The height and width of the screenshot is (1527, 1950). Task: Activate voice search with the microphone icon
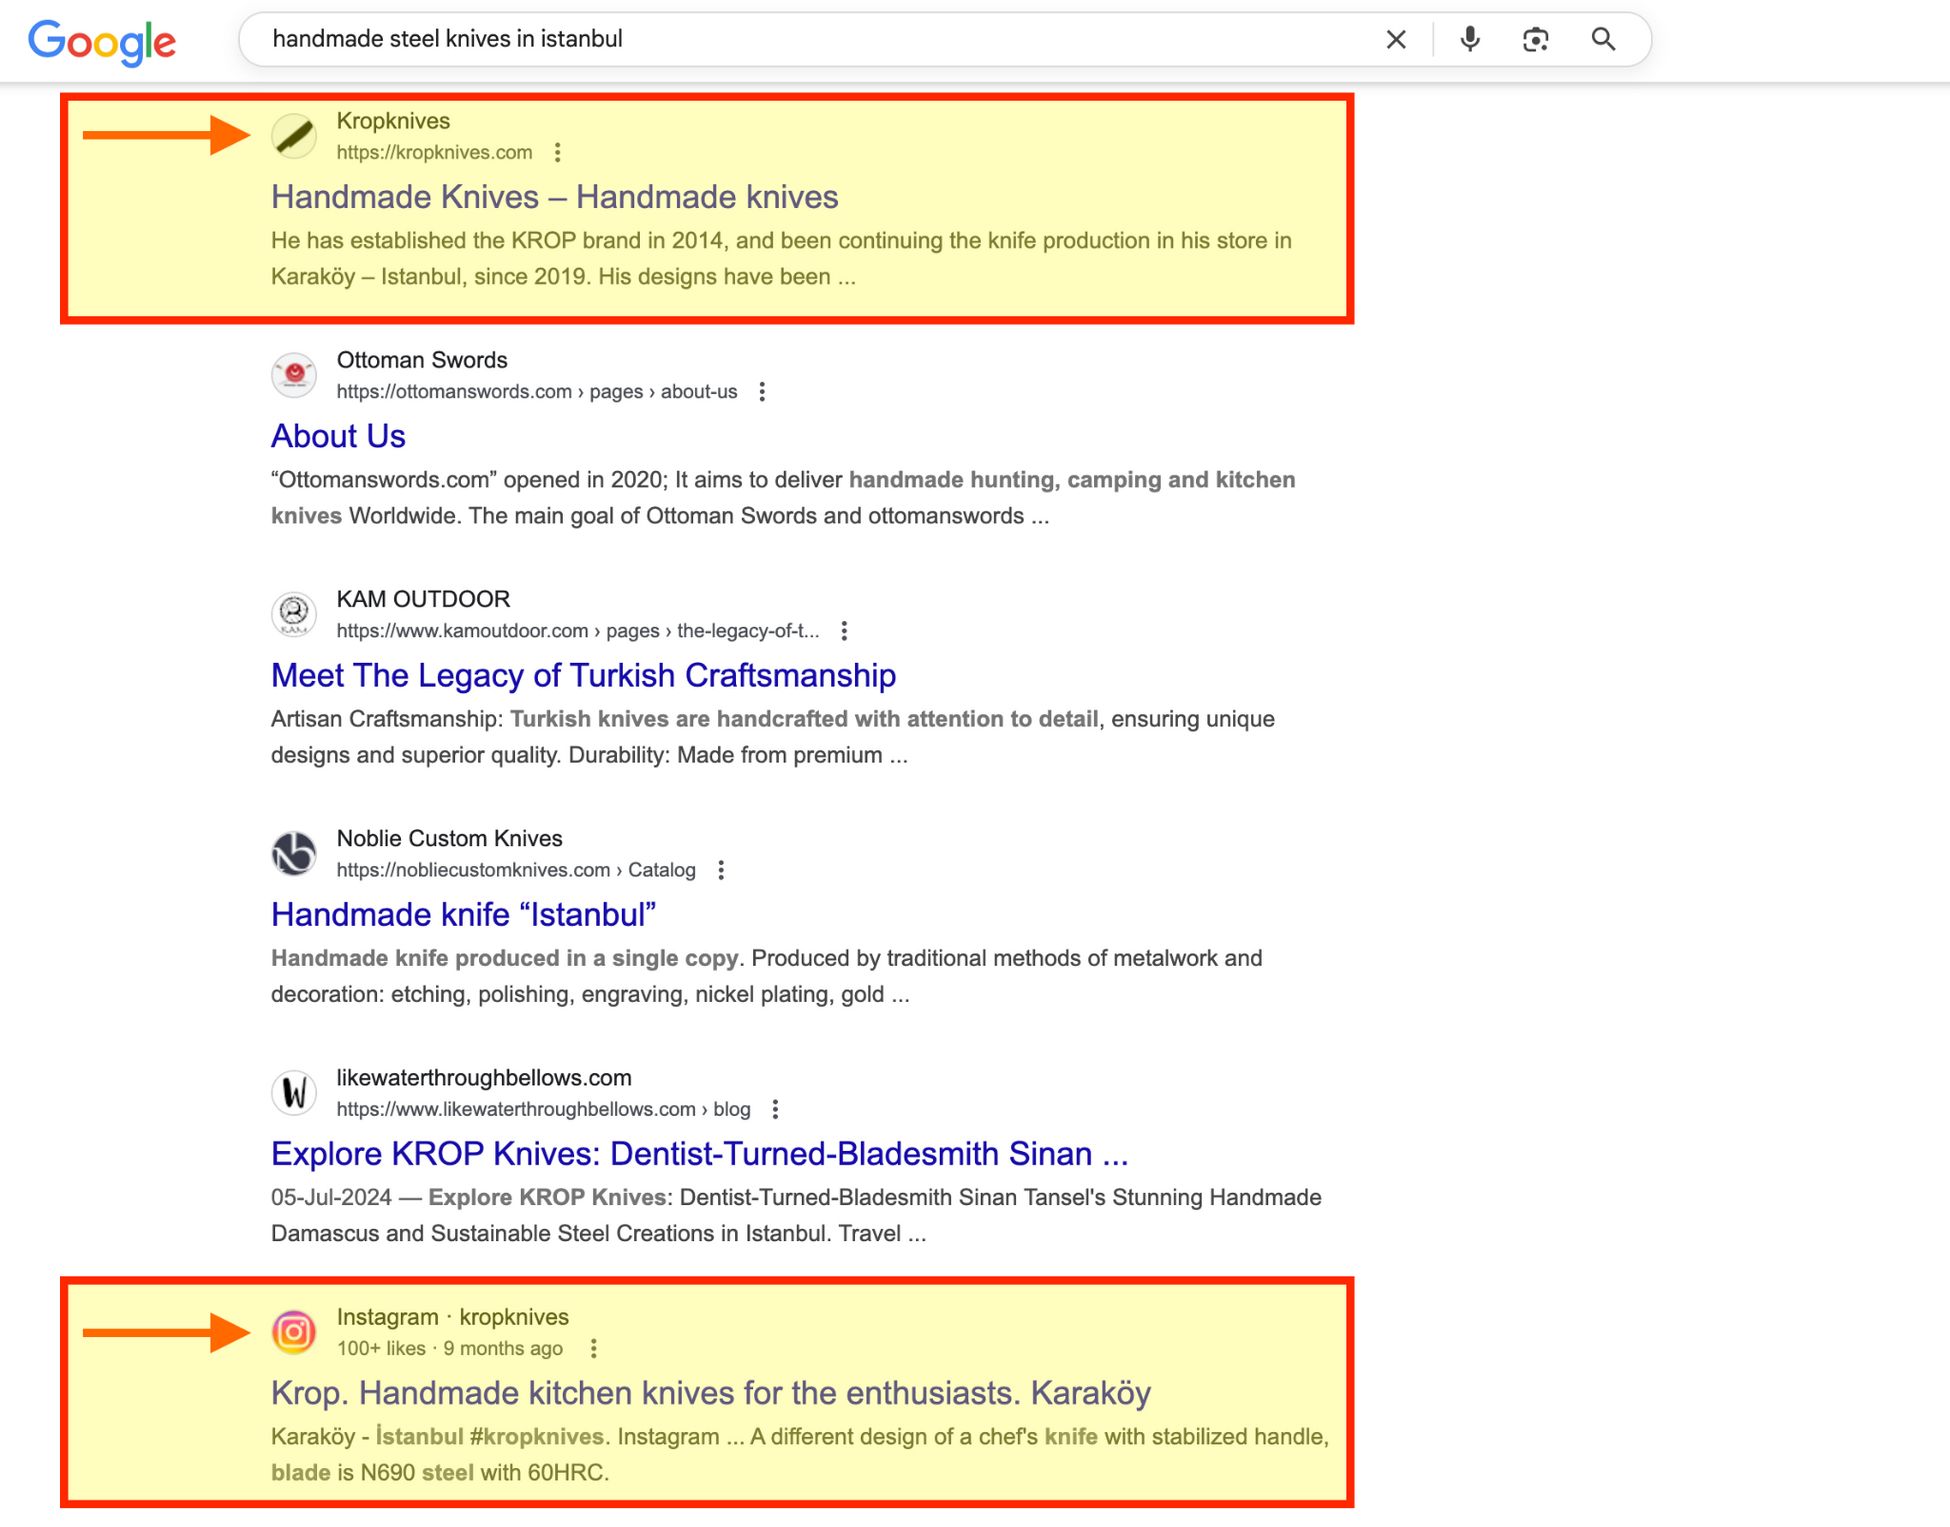click(1469, 40)
